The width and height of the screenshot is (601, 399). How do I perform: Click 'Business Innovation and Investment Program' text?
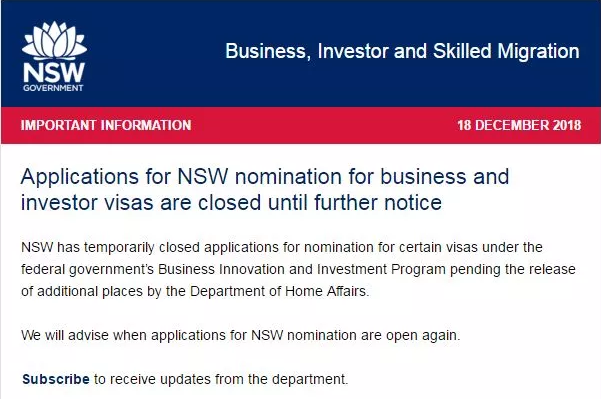[302, 269]
